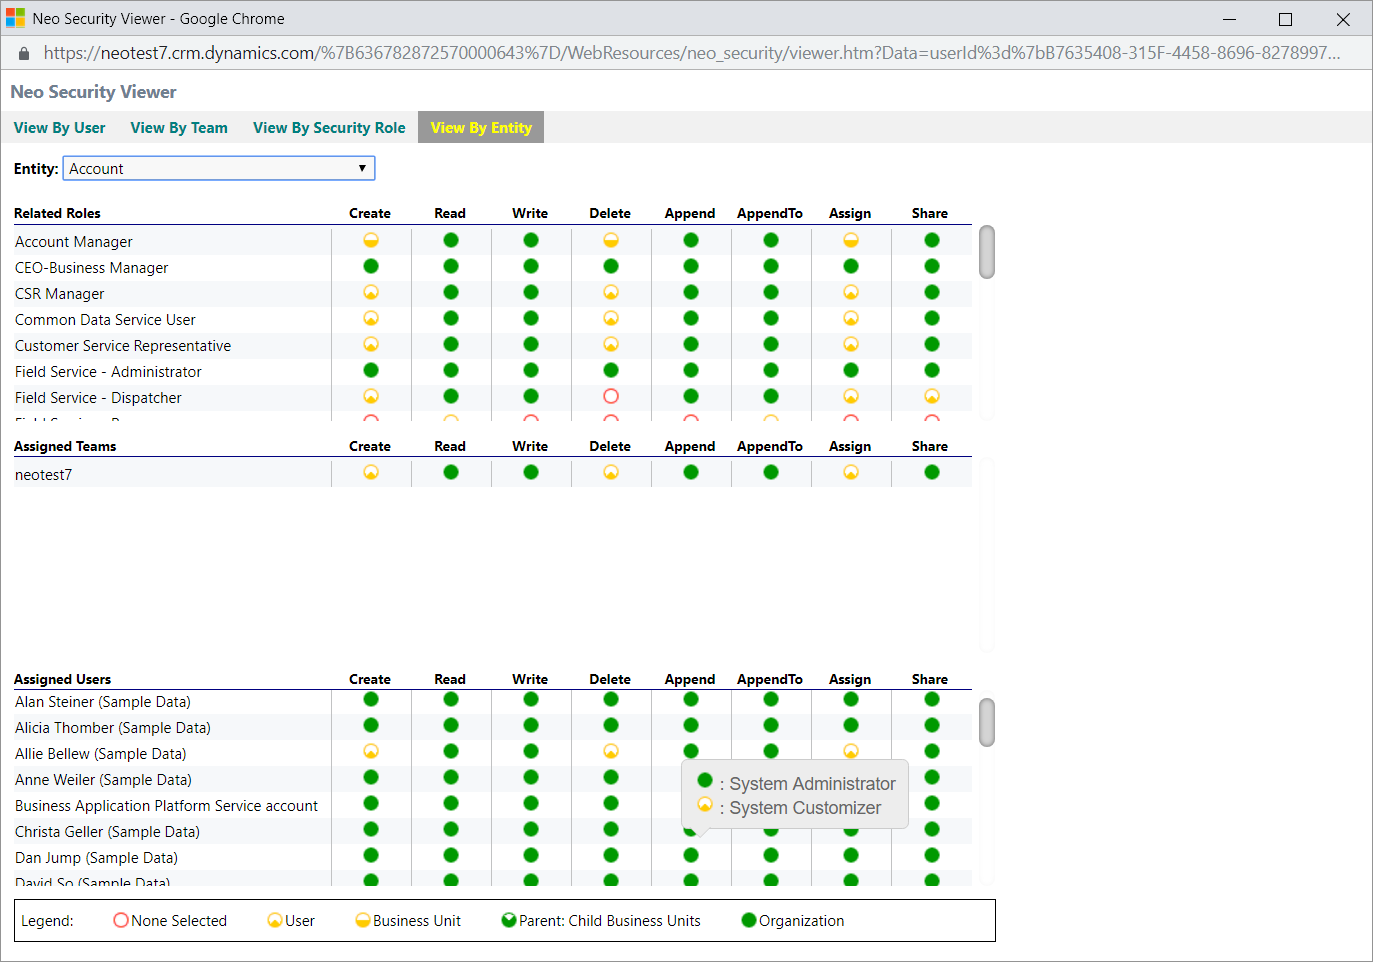This screenshot has width=1373, height=962.
Task: Click neotest7 team's Assign permission icon
Action: tap(851, 472)
